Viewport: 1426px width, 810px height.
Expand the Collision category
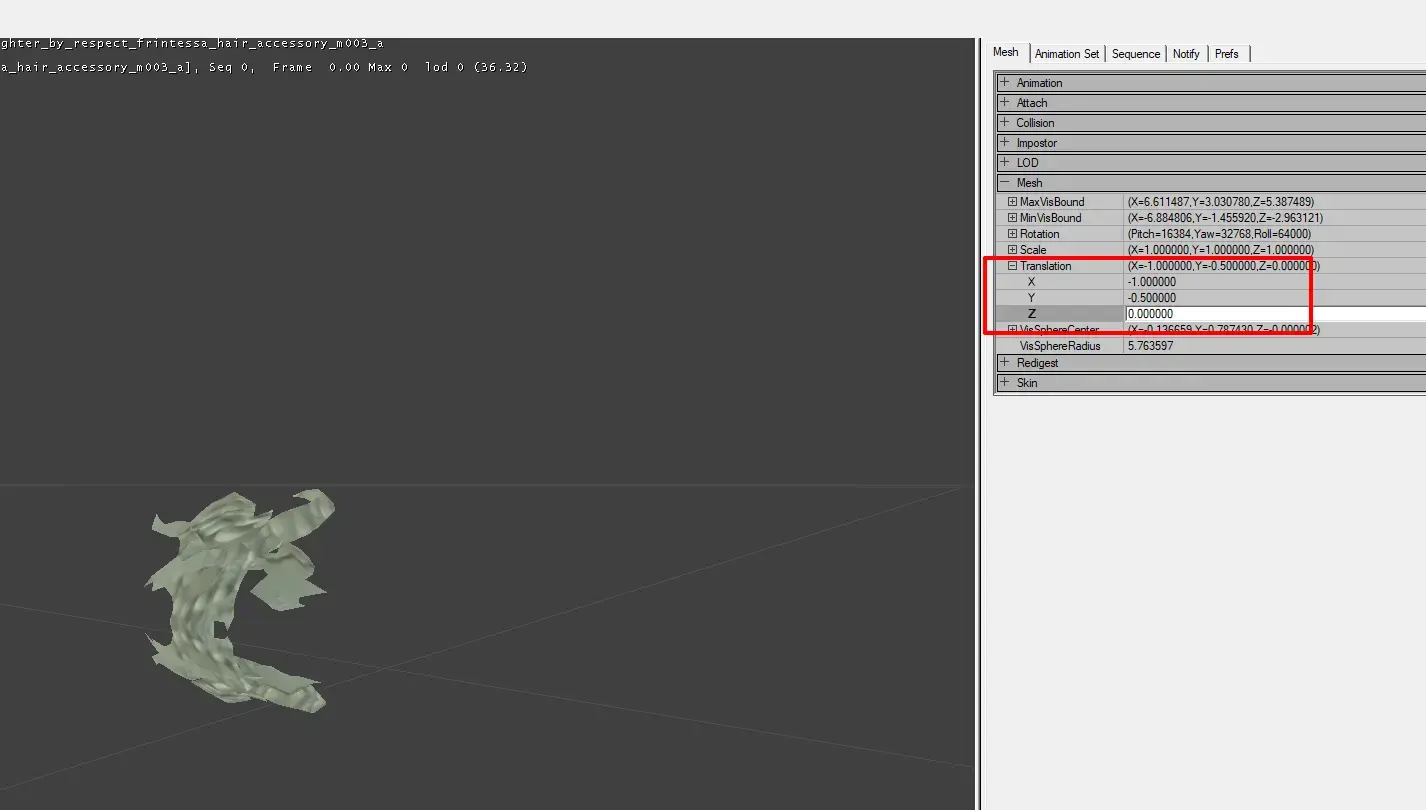(1005, 122)
